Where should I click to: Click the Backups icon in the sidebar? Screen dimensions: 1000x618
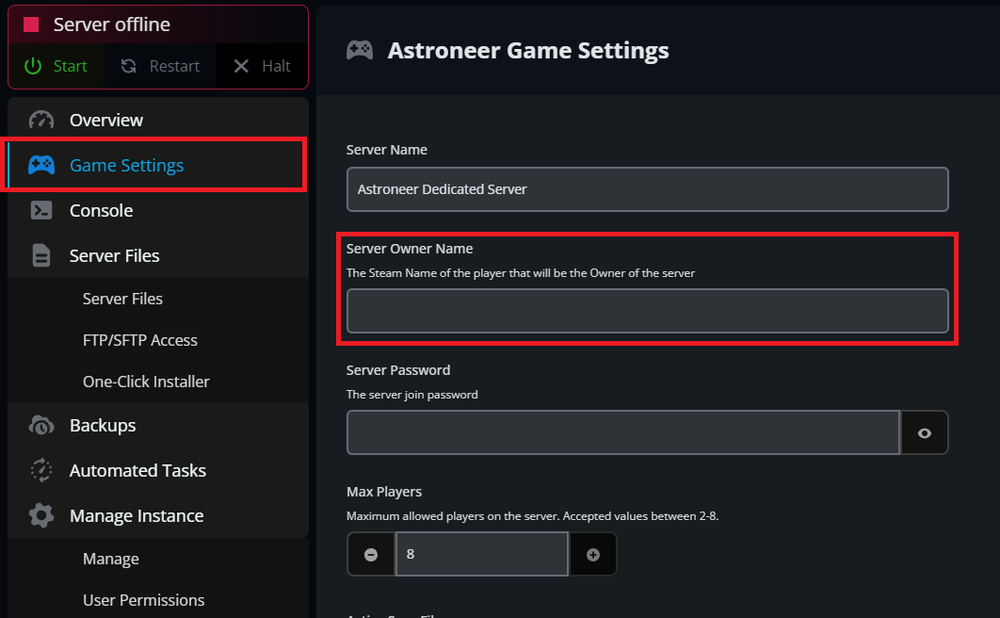39,425
